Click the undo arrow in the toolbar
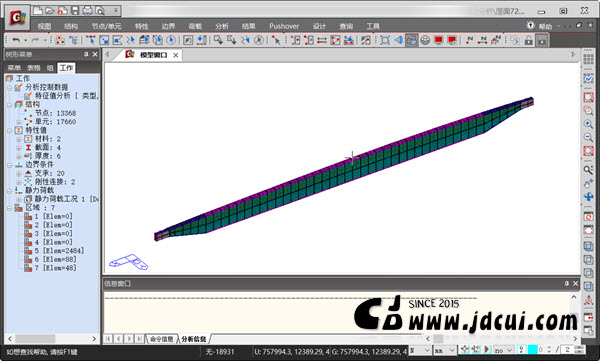This screenshot has height=361, width=600. click(16, 40)
